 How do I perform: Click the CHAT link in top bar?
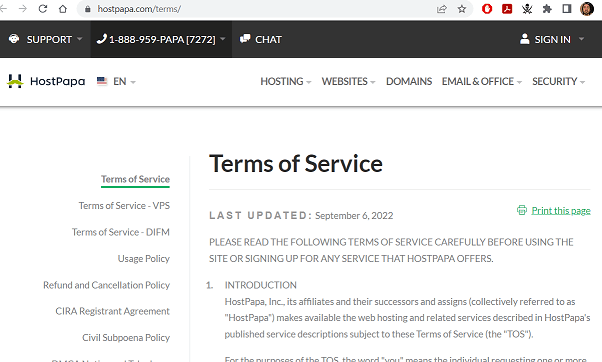(268, 39)
